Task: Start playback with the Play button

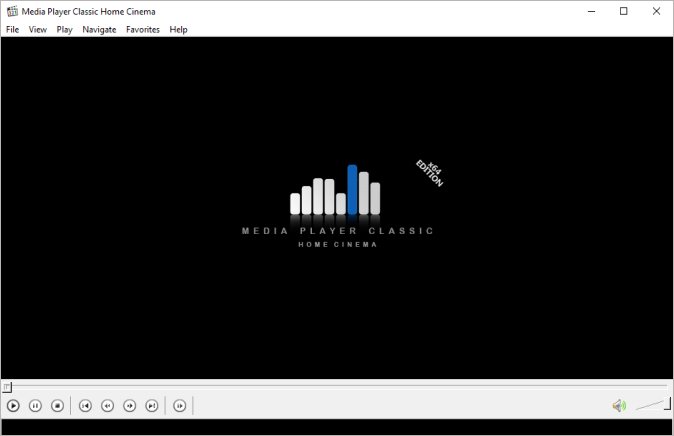Action: [13, 405]
